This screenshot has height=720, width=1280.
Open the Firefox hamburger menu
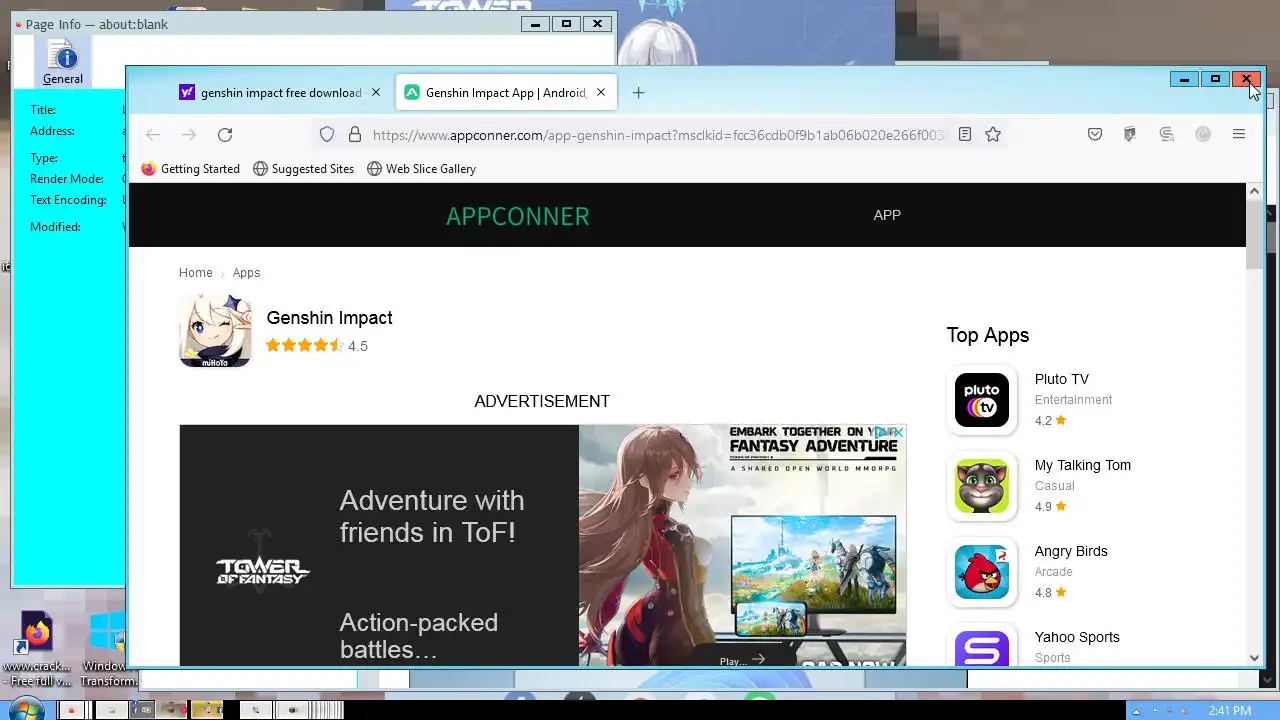pyautogui.click(x=1239, y=134)
